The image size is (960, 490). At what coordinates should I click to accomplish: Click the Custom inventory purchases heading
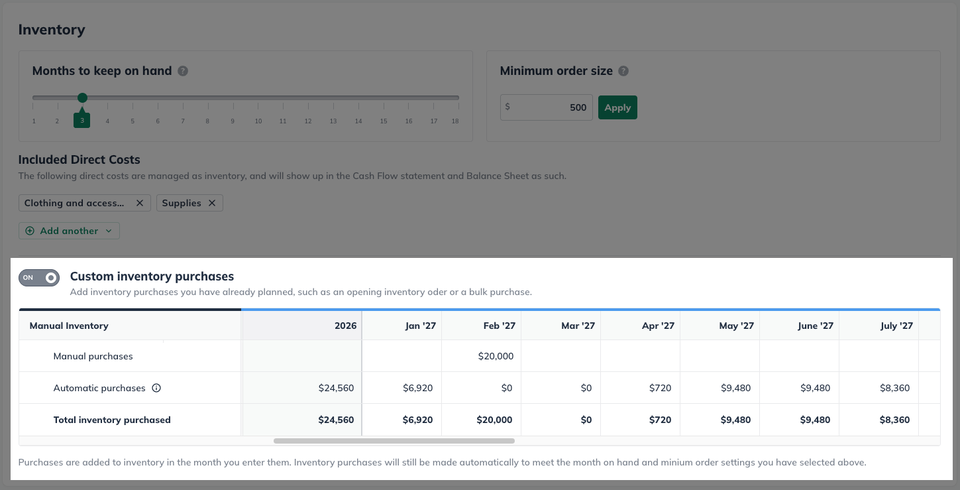click(152, 276)
